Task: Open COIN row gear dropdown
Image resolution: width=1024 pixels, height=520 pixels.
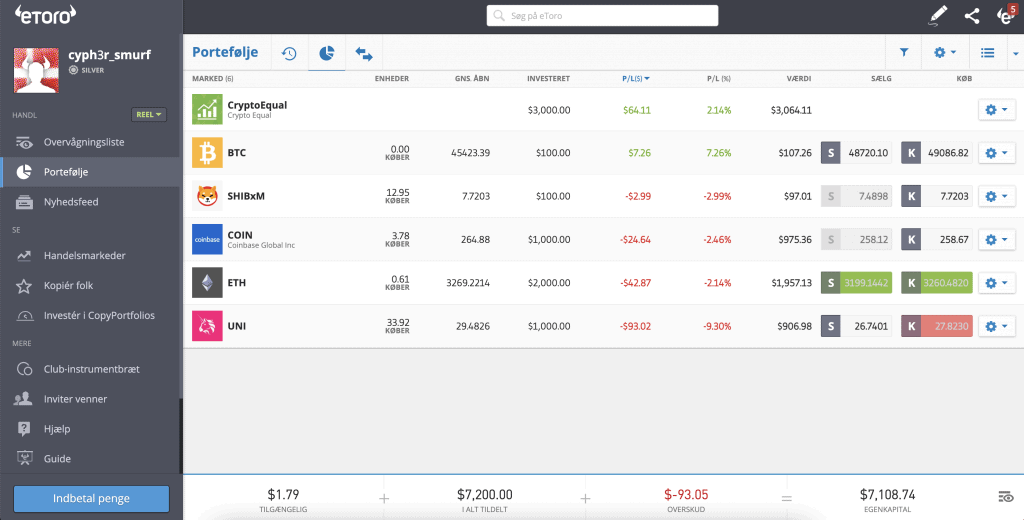Action: (x=997, y=240)
